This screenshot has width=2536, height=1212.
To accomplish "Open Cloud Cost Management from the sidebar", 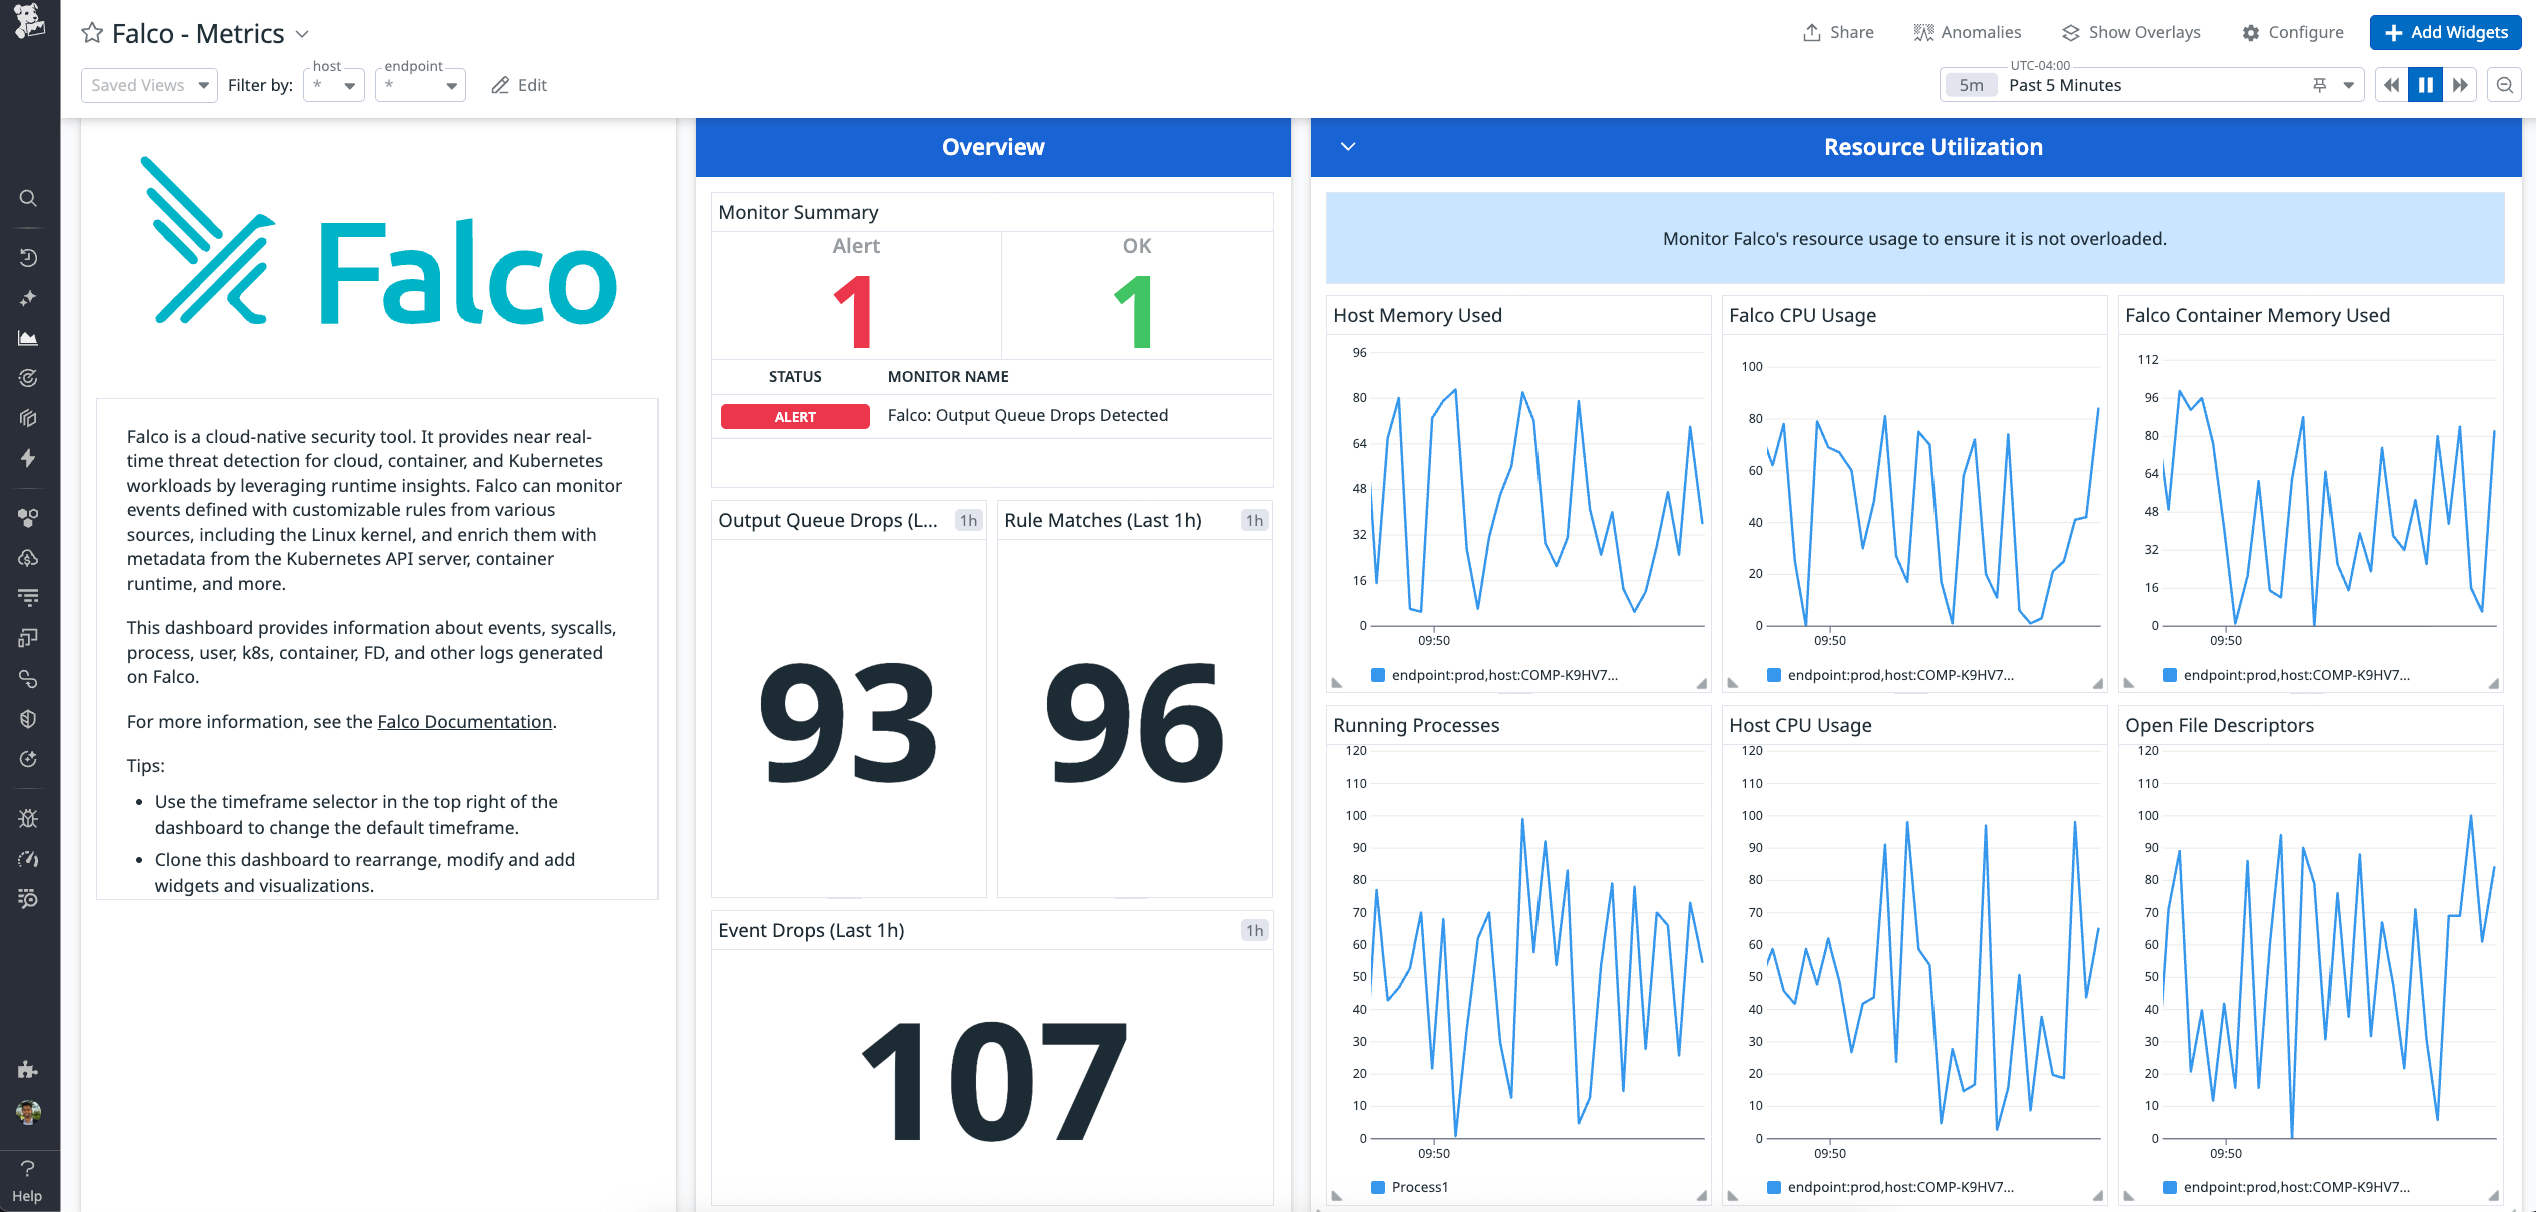I will (x=28, y=558).
